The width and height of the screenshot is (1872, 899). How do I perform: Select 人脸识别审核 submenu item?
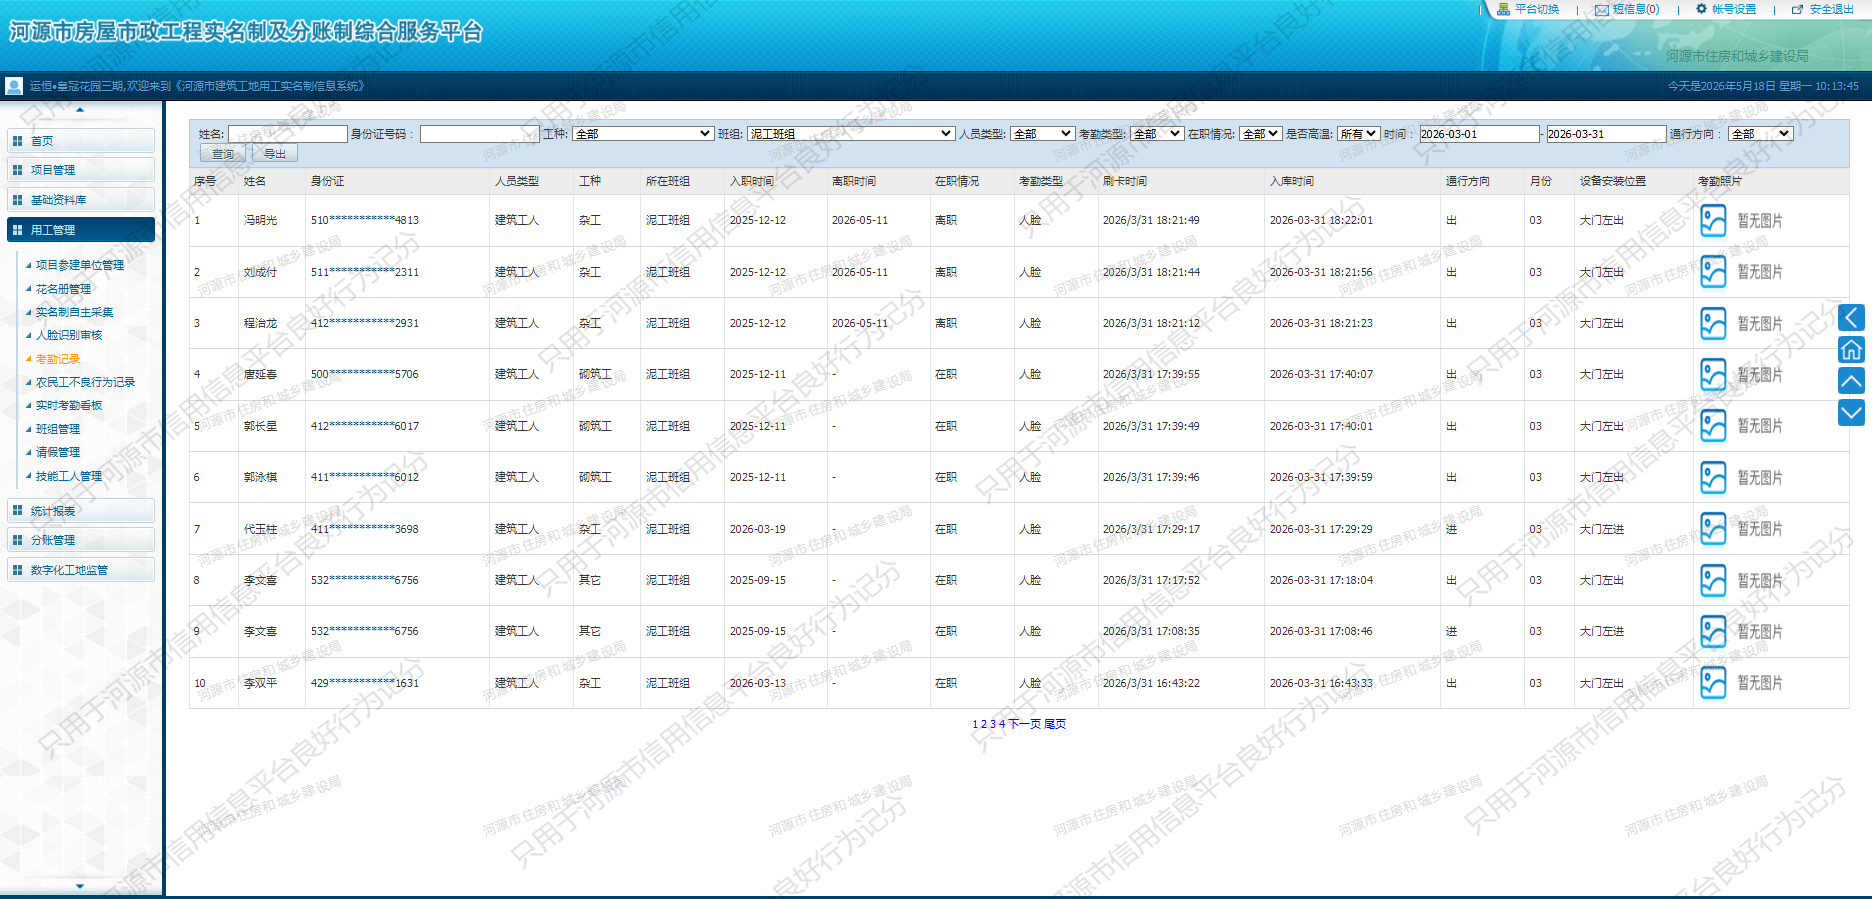[69, 335]
